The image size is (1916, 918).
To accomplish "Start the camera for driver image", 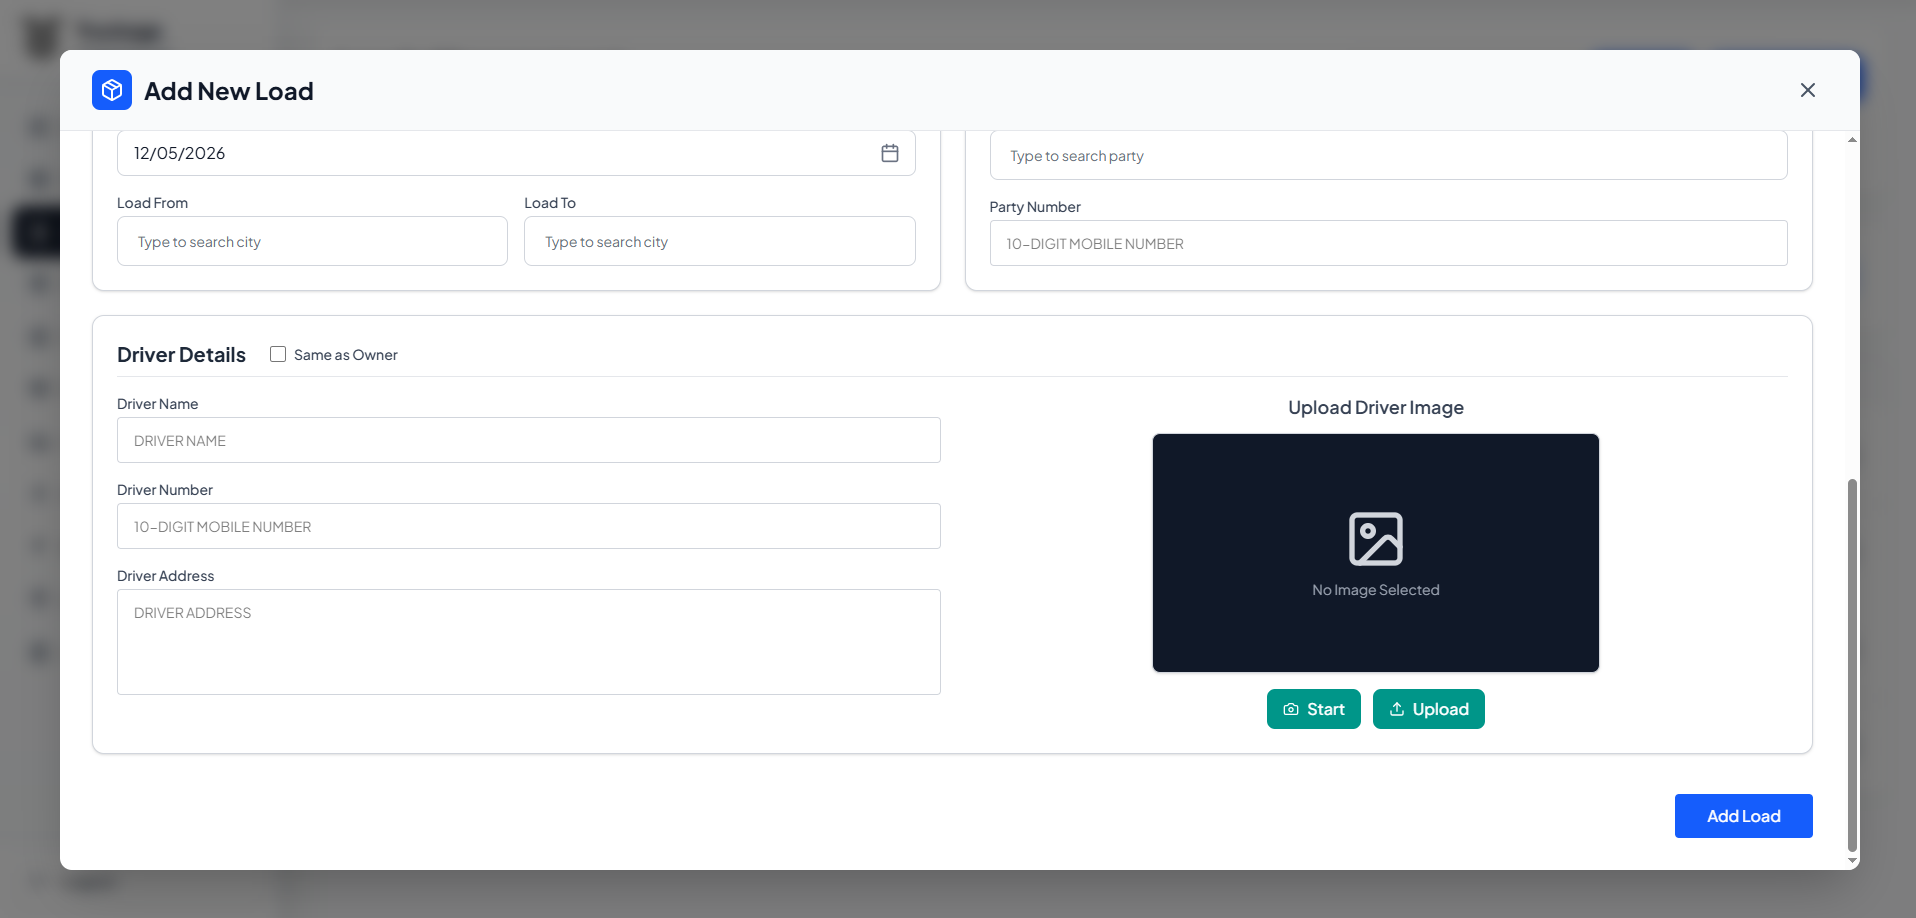I will click(1314, 709).
